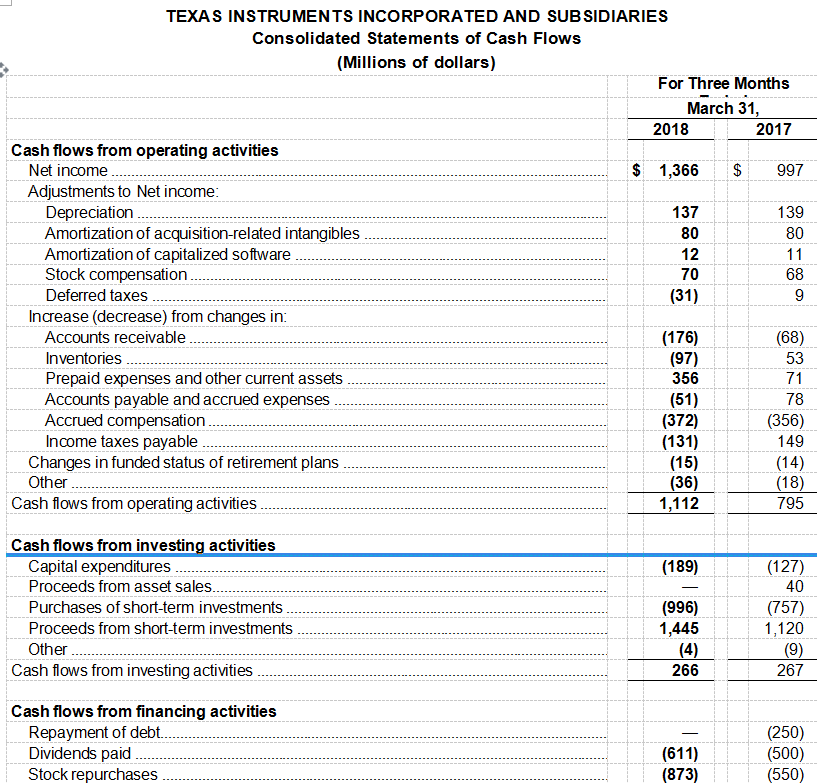Click the 'For Three Months' column header
This screenshot has height=783, width=817.
723,83
